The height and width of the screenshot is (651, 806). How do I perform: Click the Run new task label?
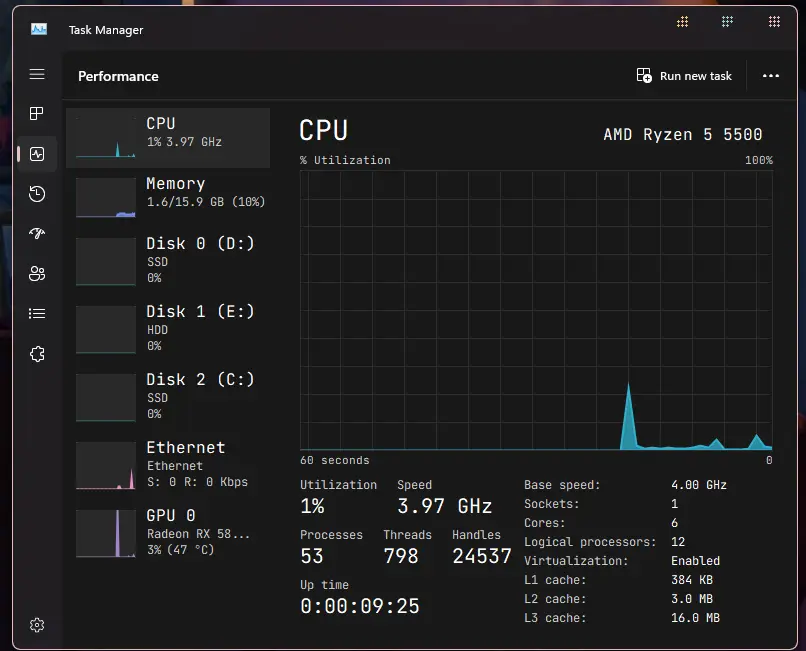tap(695, 76)
